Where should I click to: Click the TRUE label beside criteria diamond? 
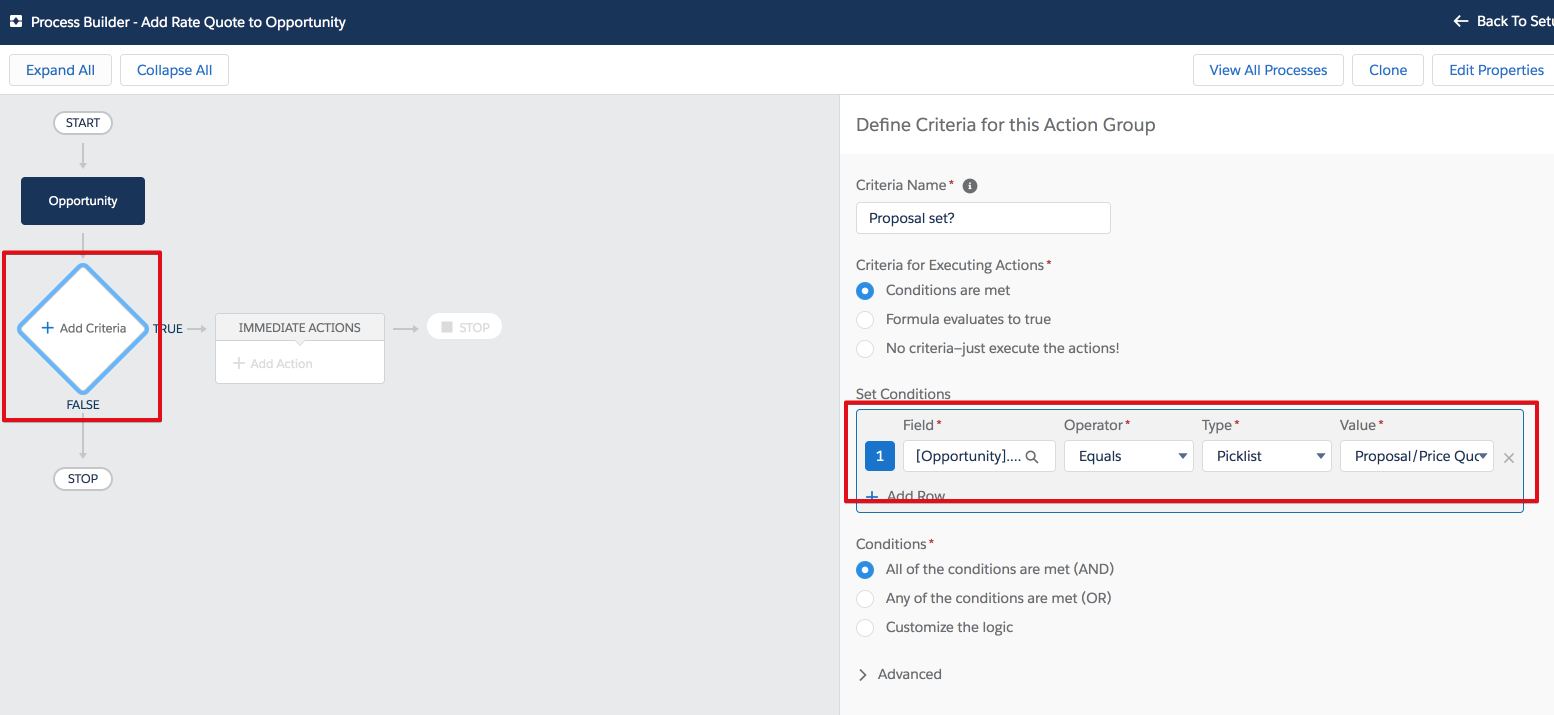(x=168, y=328)
